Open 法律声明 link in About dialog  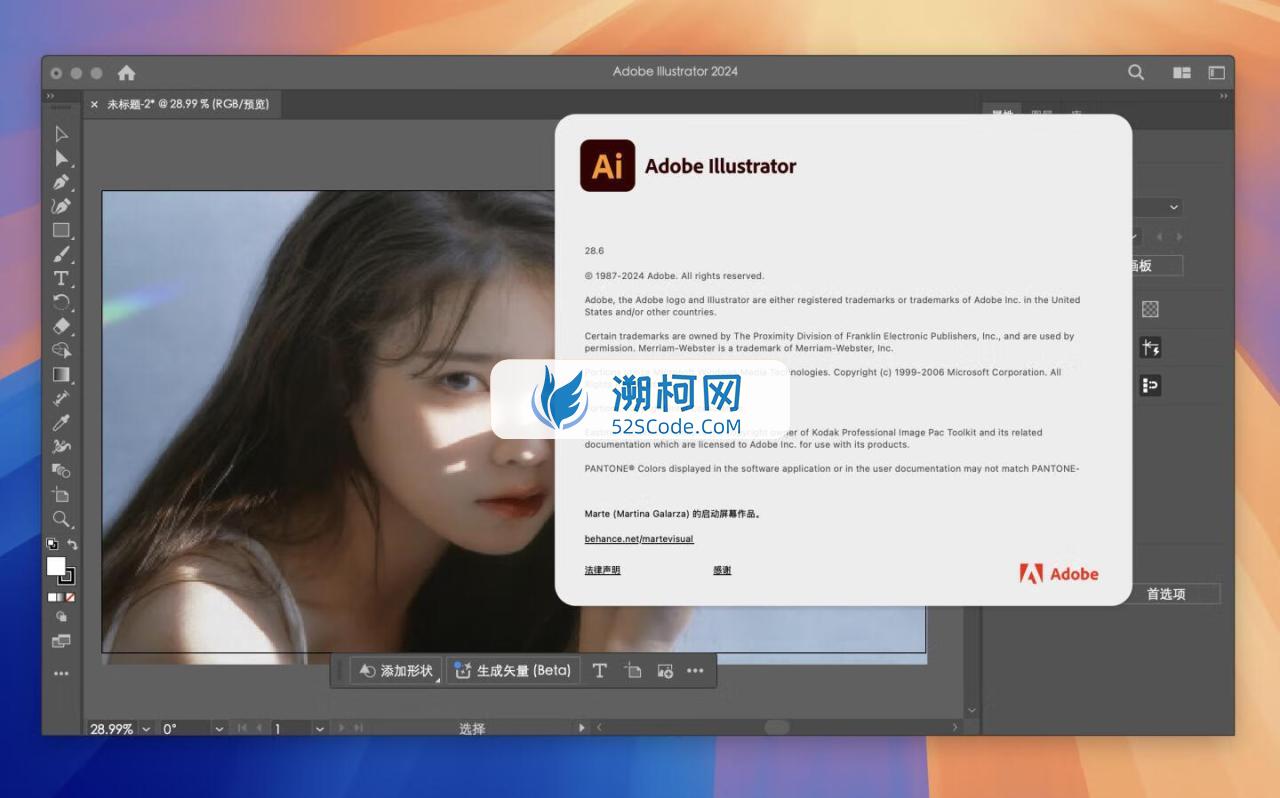click(602, 570)
